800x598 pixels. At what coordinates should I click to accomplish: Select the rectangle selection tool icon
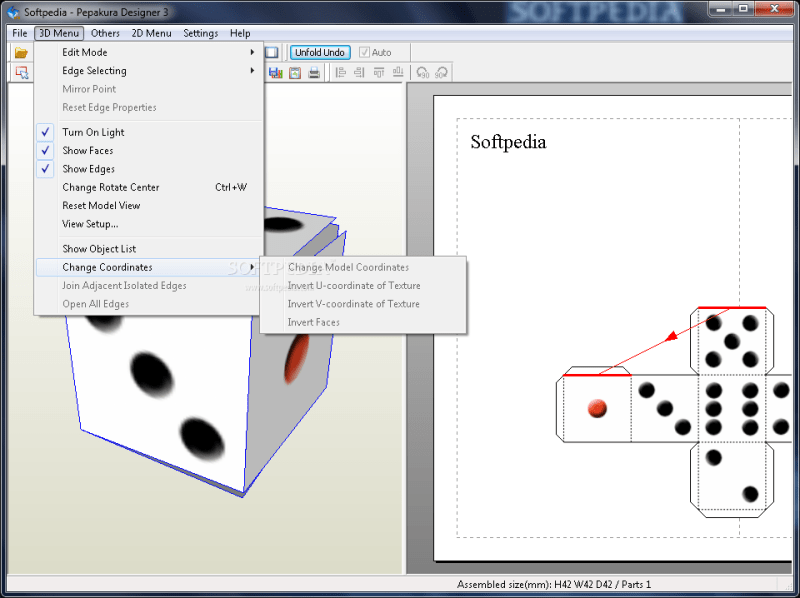click(x=21, y=72)
